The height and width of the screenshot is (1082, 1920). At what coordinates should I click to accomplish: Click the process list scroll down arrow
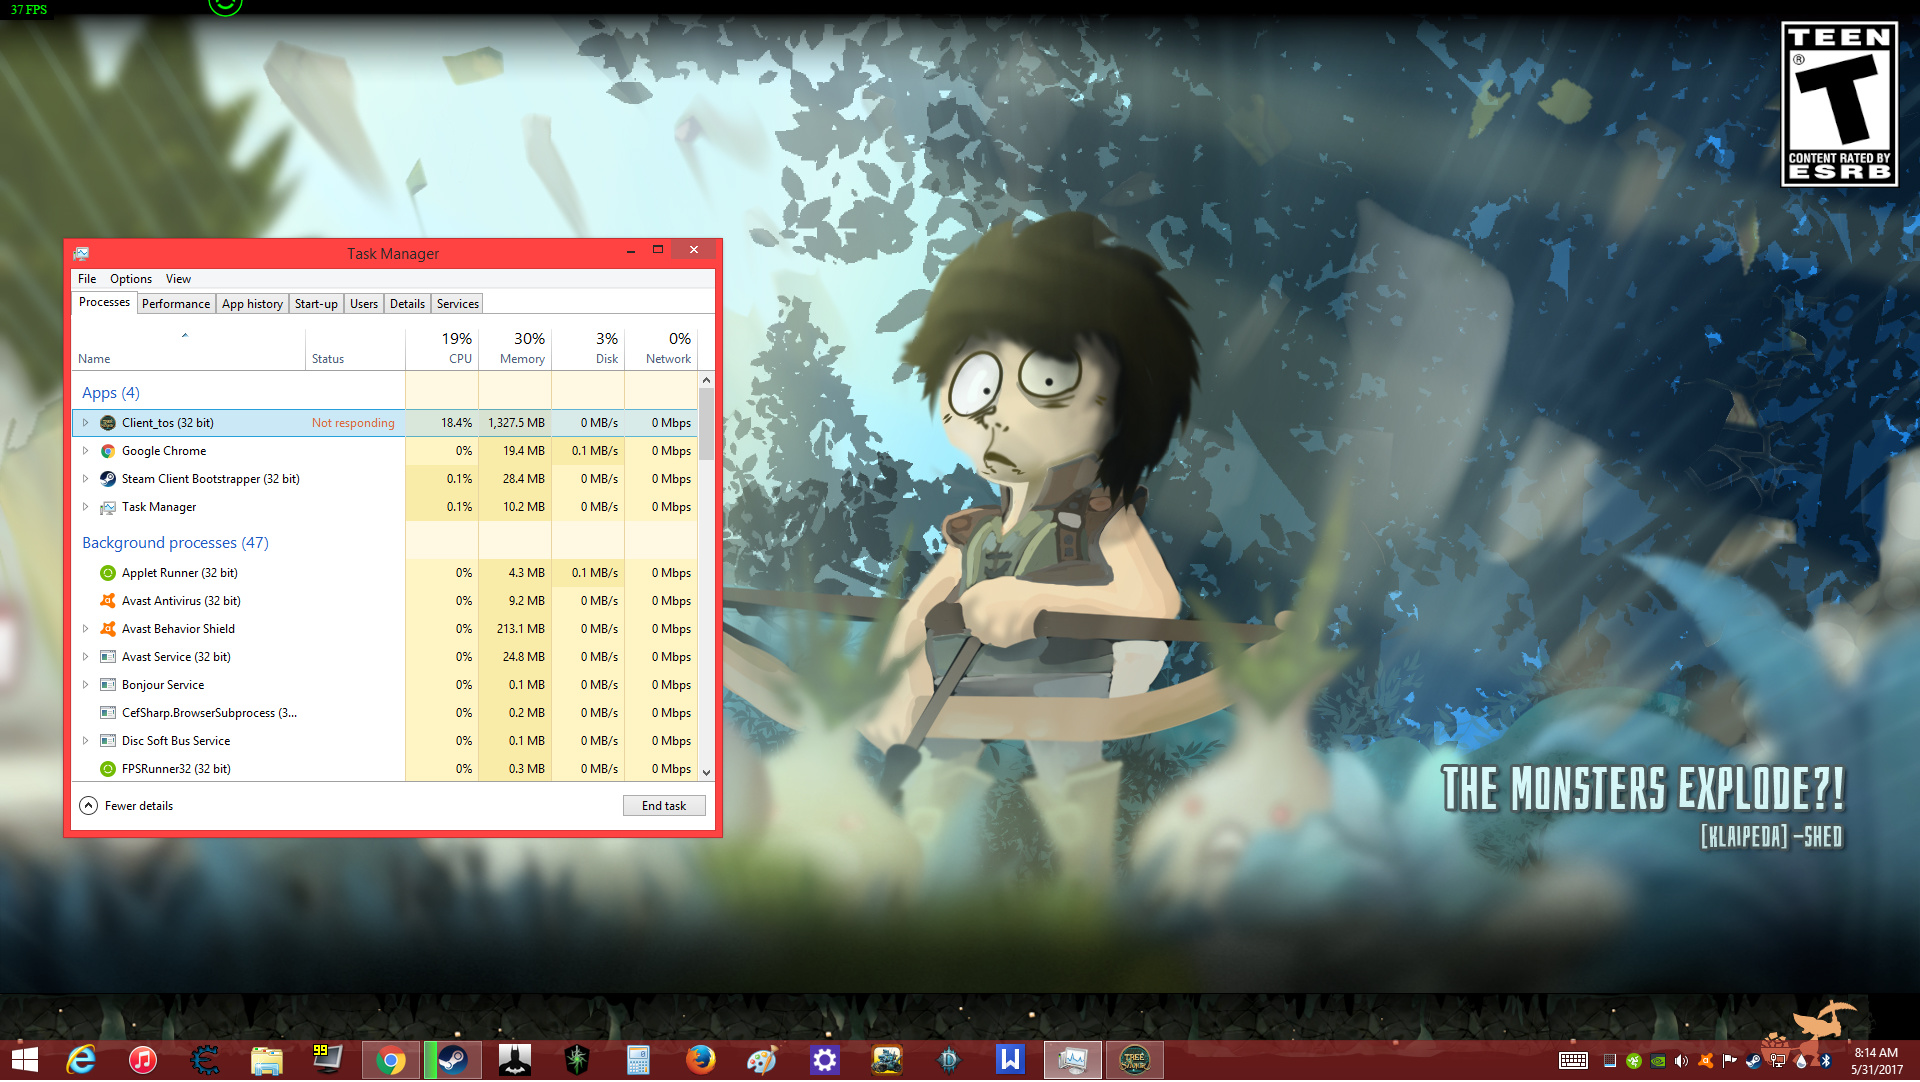click(x=707, y=773)
